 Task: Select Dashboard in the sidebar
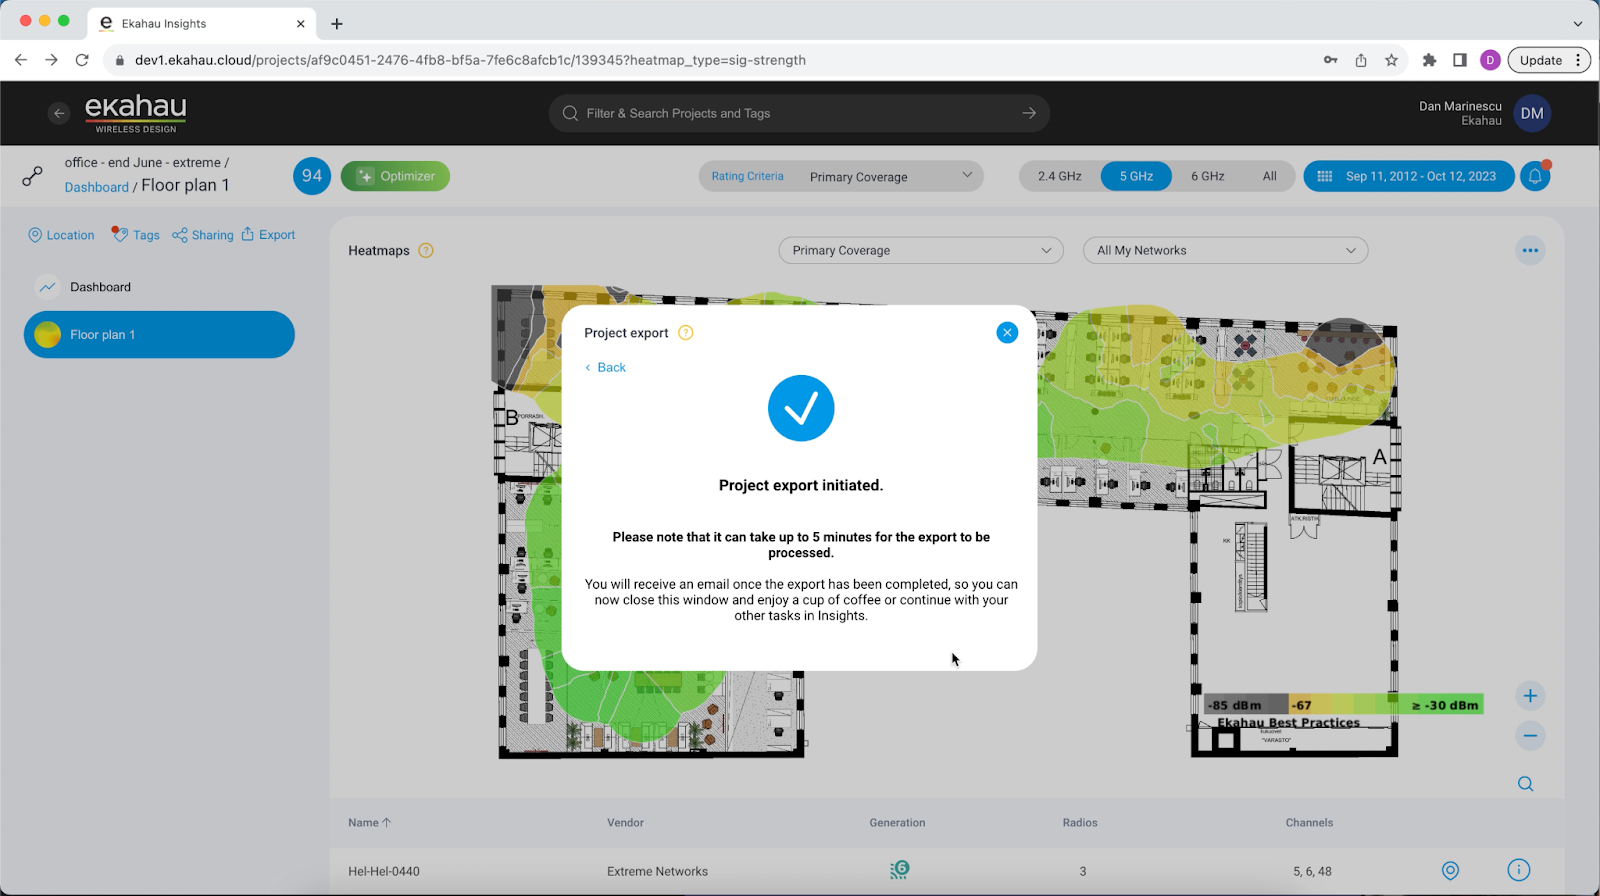159,287
